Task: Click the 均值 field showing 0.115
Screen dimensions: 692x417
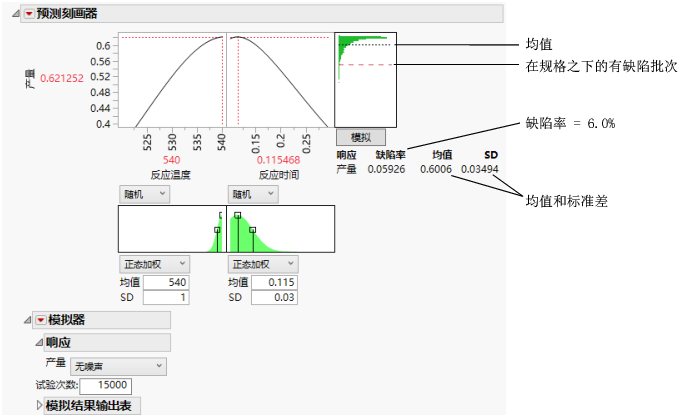Action: pyautogui.click(x=274, y=282)
